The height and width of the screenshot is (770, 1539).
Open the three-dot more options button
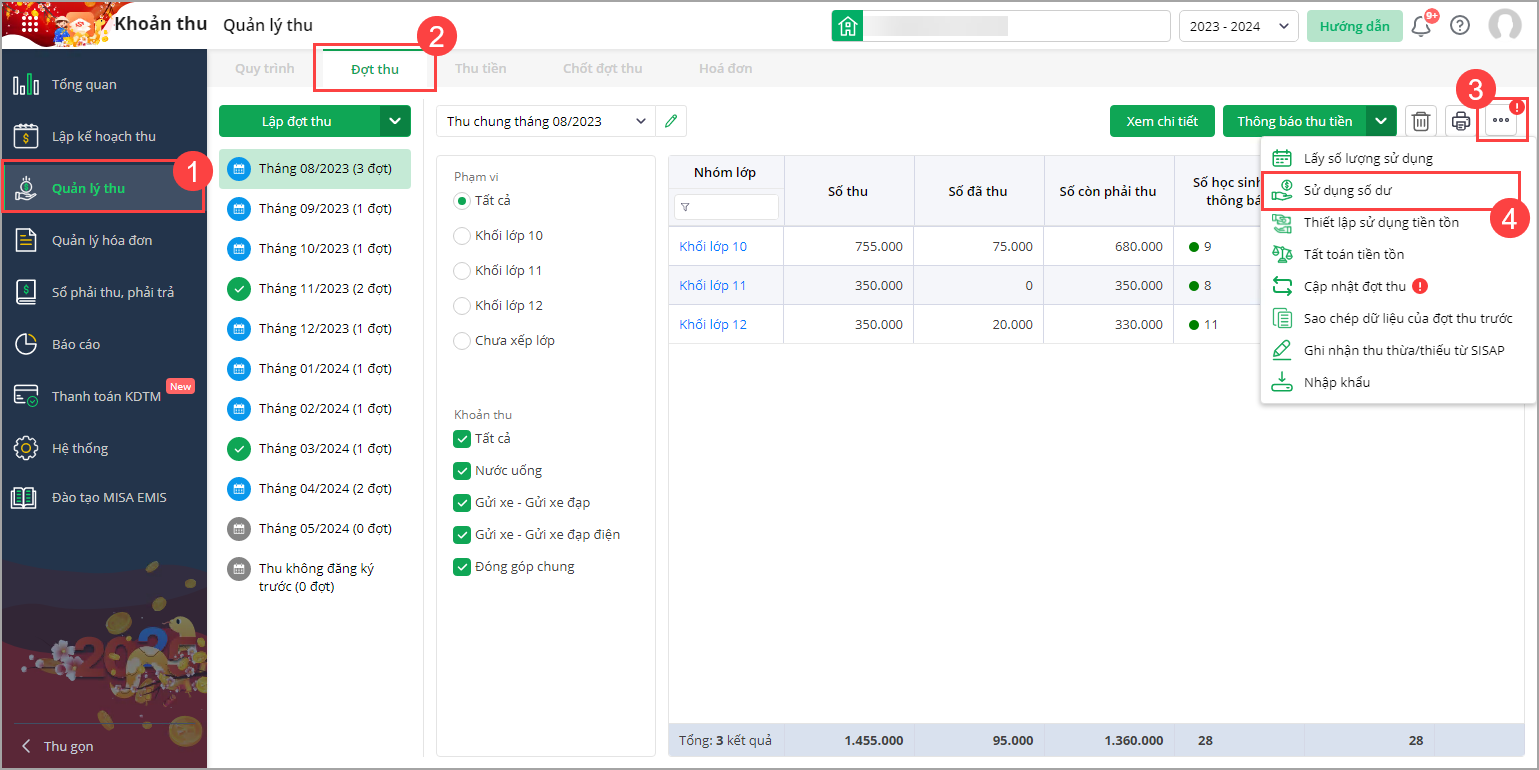1501,122
